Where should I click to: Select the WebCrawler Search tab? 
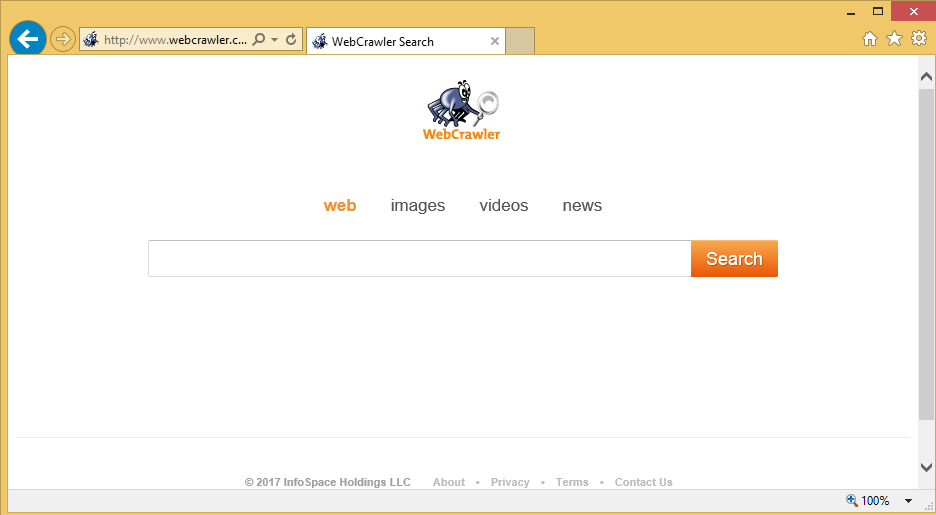pyautogui.click(x=406, y=41)
